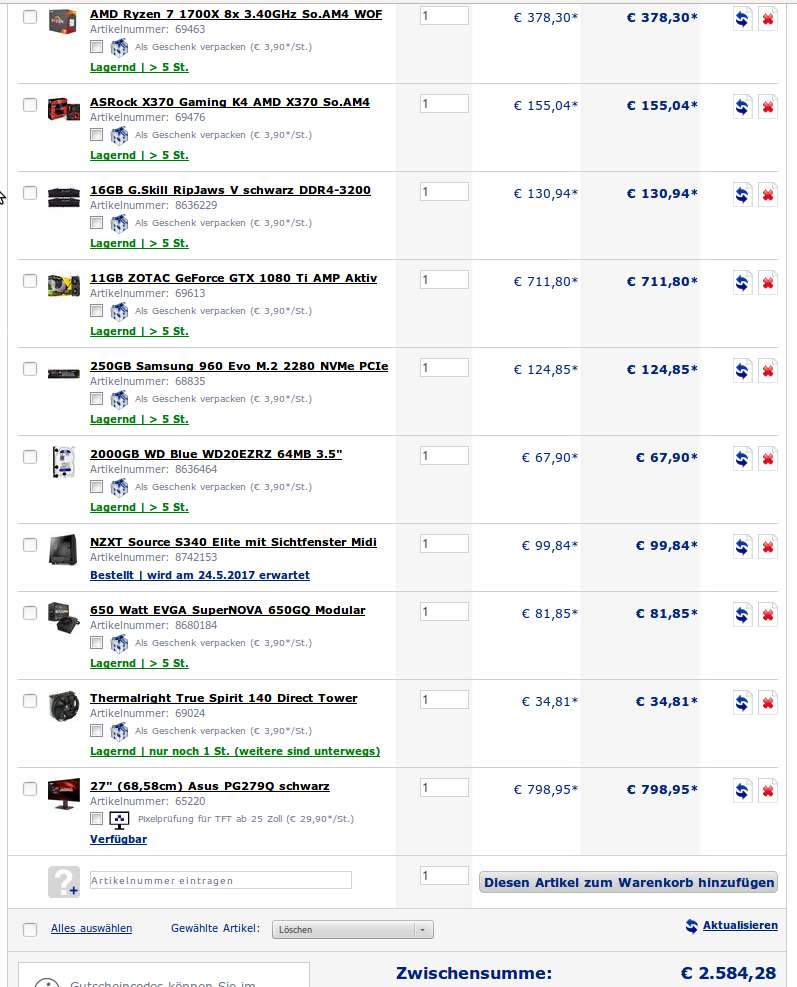Select the AMD Ryzen 7 row checkbox

30,17
